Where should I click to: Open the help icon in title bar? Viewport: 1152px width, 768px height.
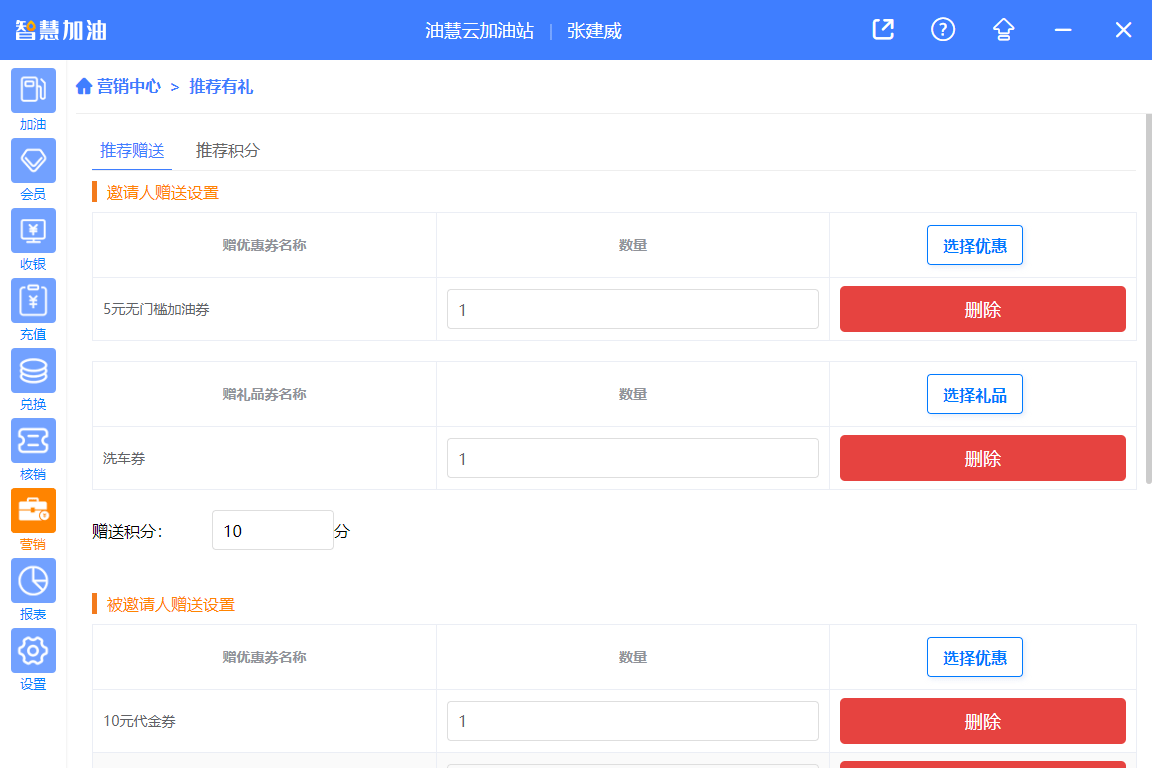click(x=942, y=30)
